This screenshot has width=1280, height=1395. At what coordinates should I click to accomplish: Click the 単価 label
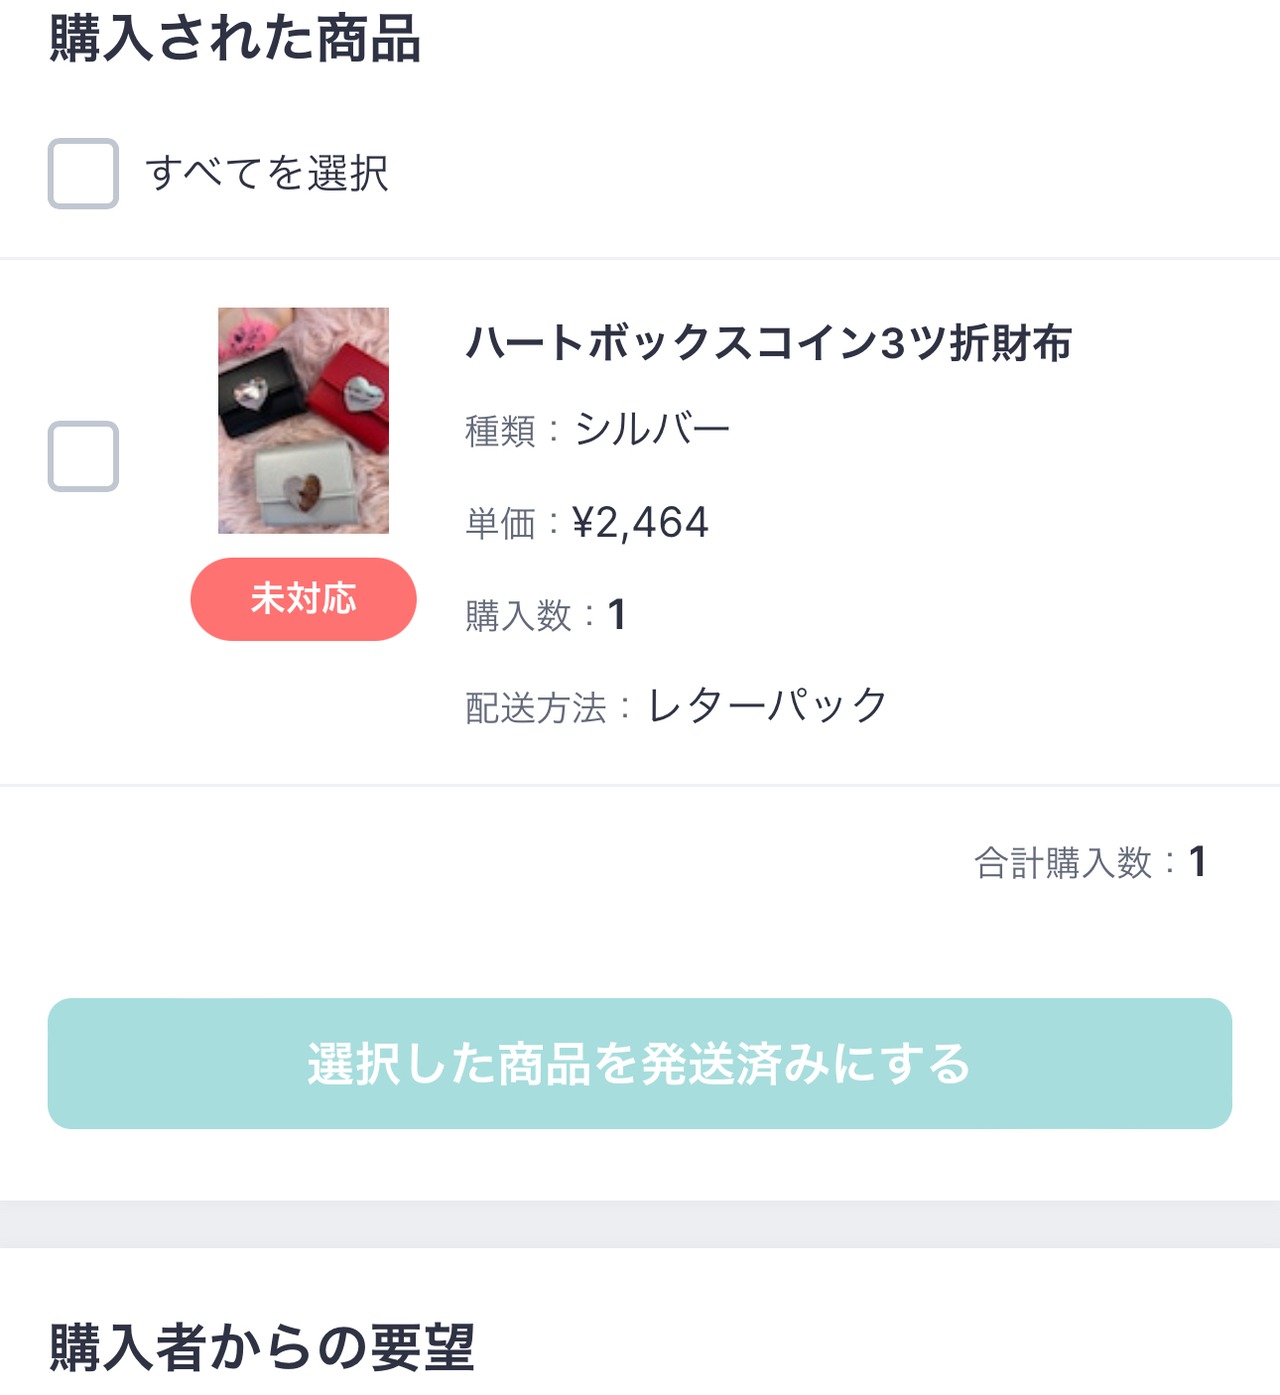tap(500, 524)
